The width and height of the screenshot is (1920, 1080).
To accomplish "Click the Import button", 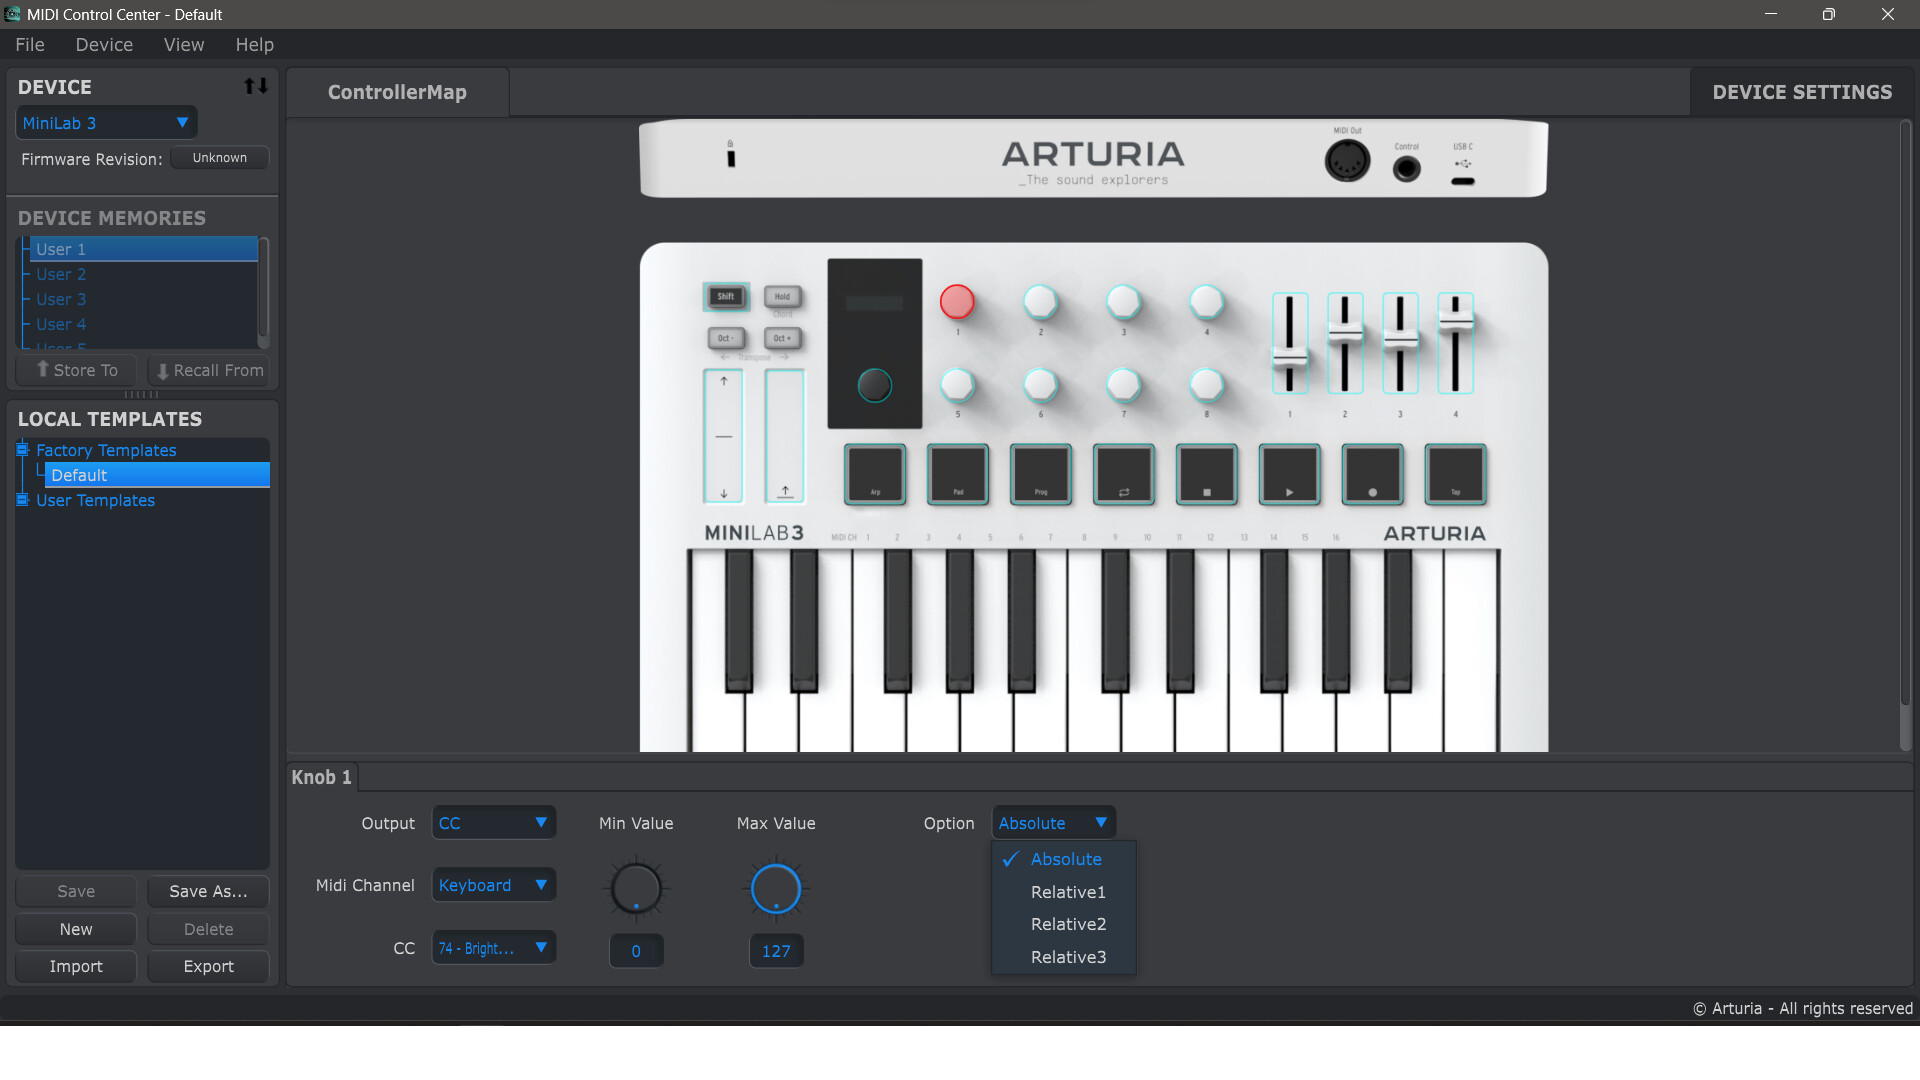I will [76, 966].
